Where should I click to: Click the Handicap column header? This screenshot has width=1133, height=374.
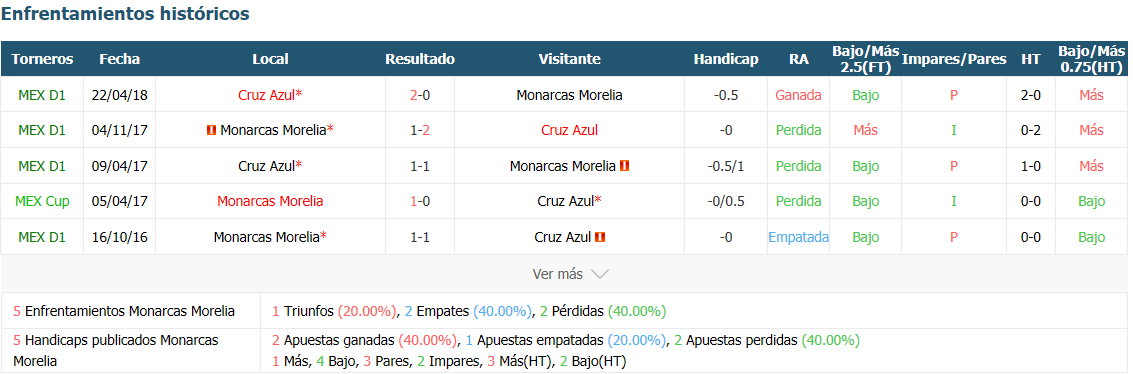(x=725, y=59)
